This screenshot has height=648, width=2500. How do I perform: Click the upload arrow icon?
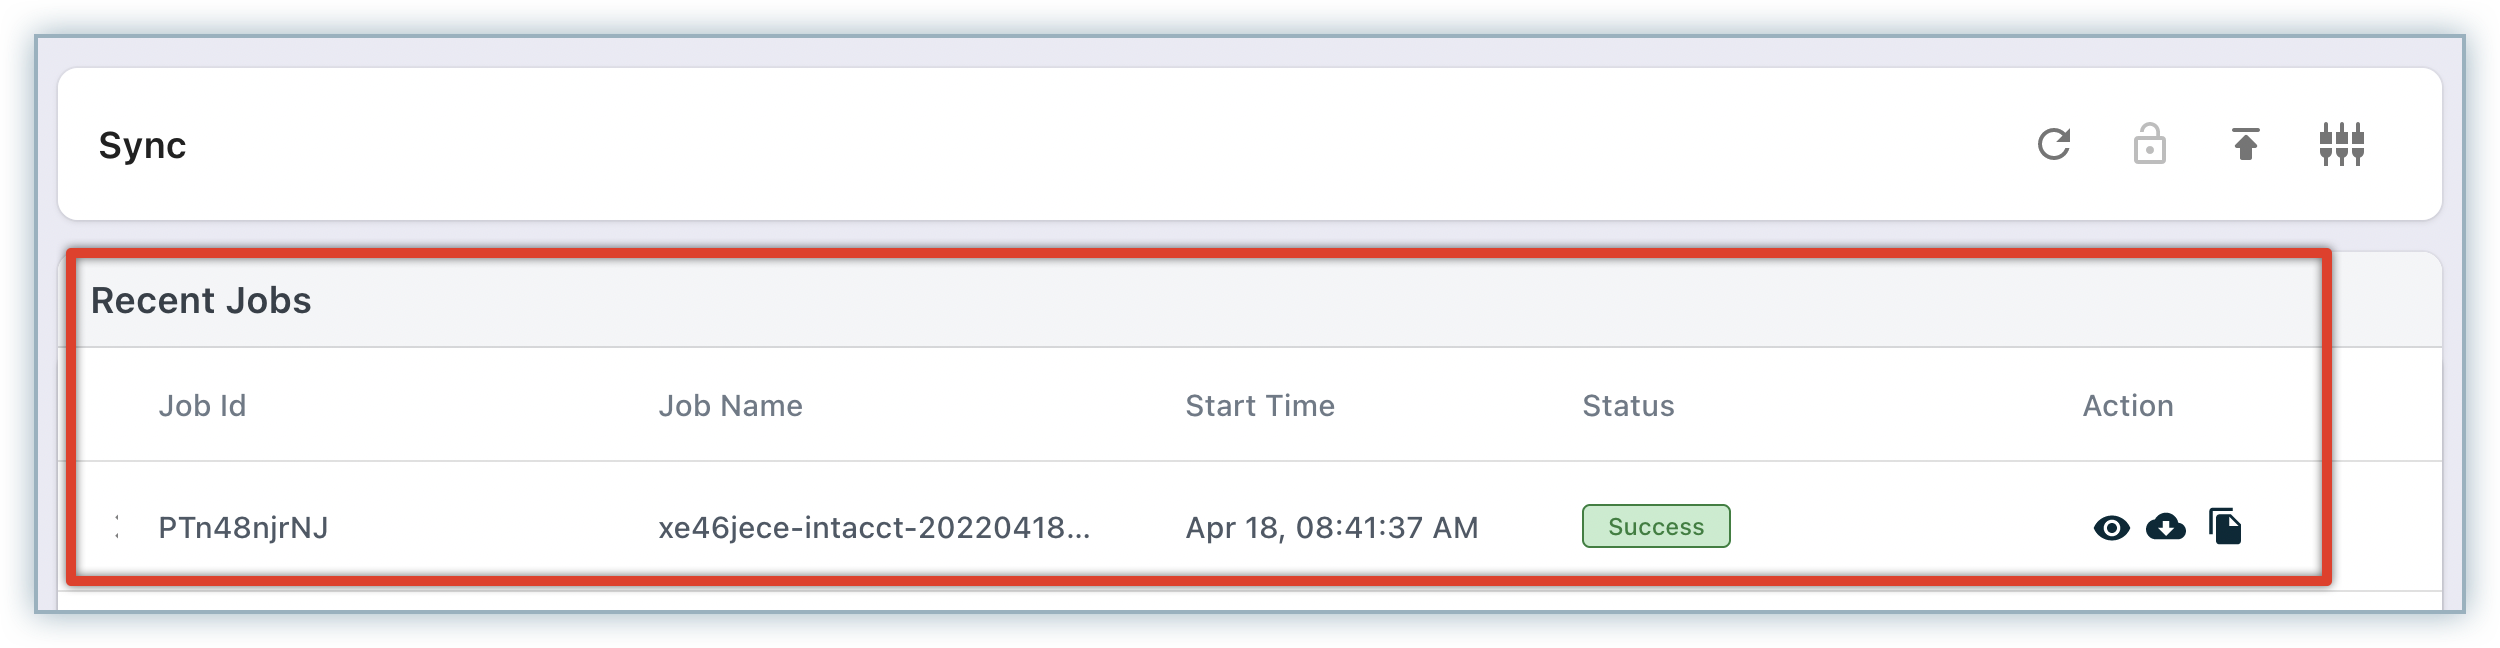(2246, 145)
